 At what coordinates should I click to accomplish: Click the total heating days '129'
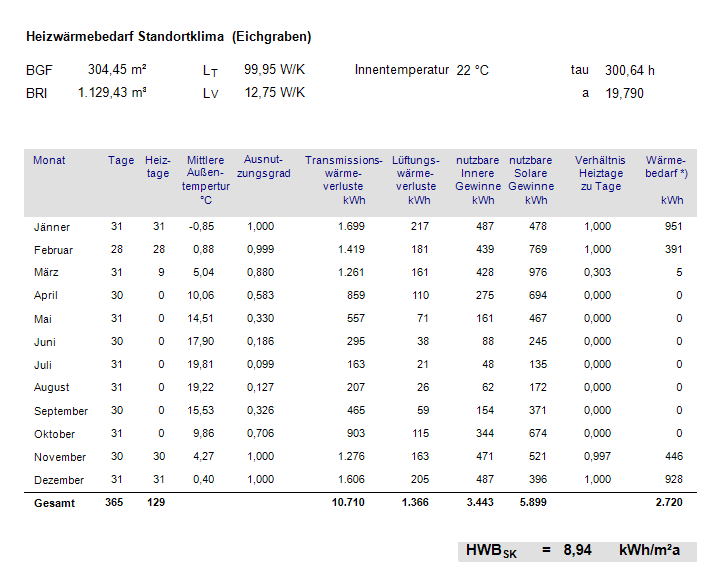pos(156,503)
